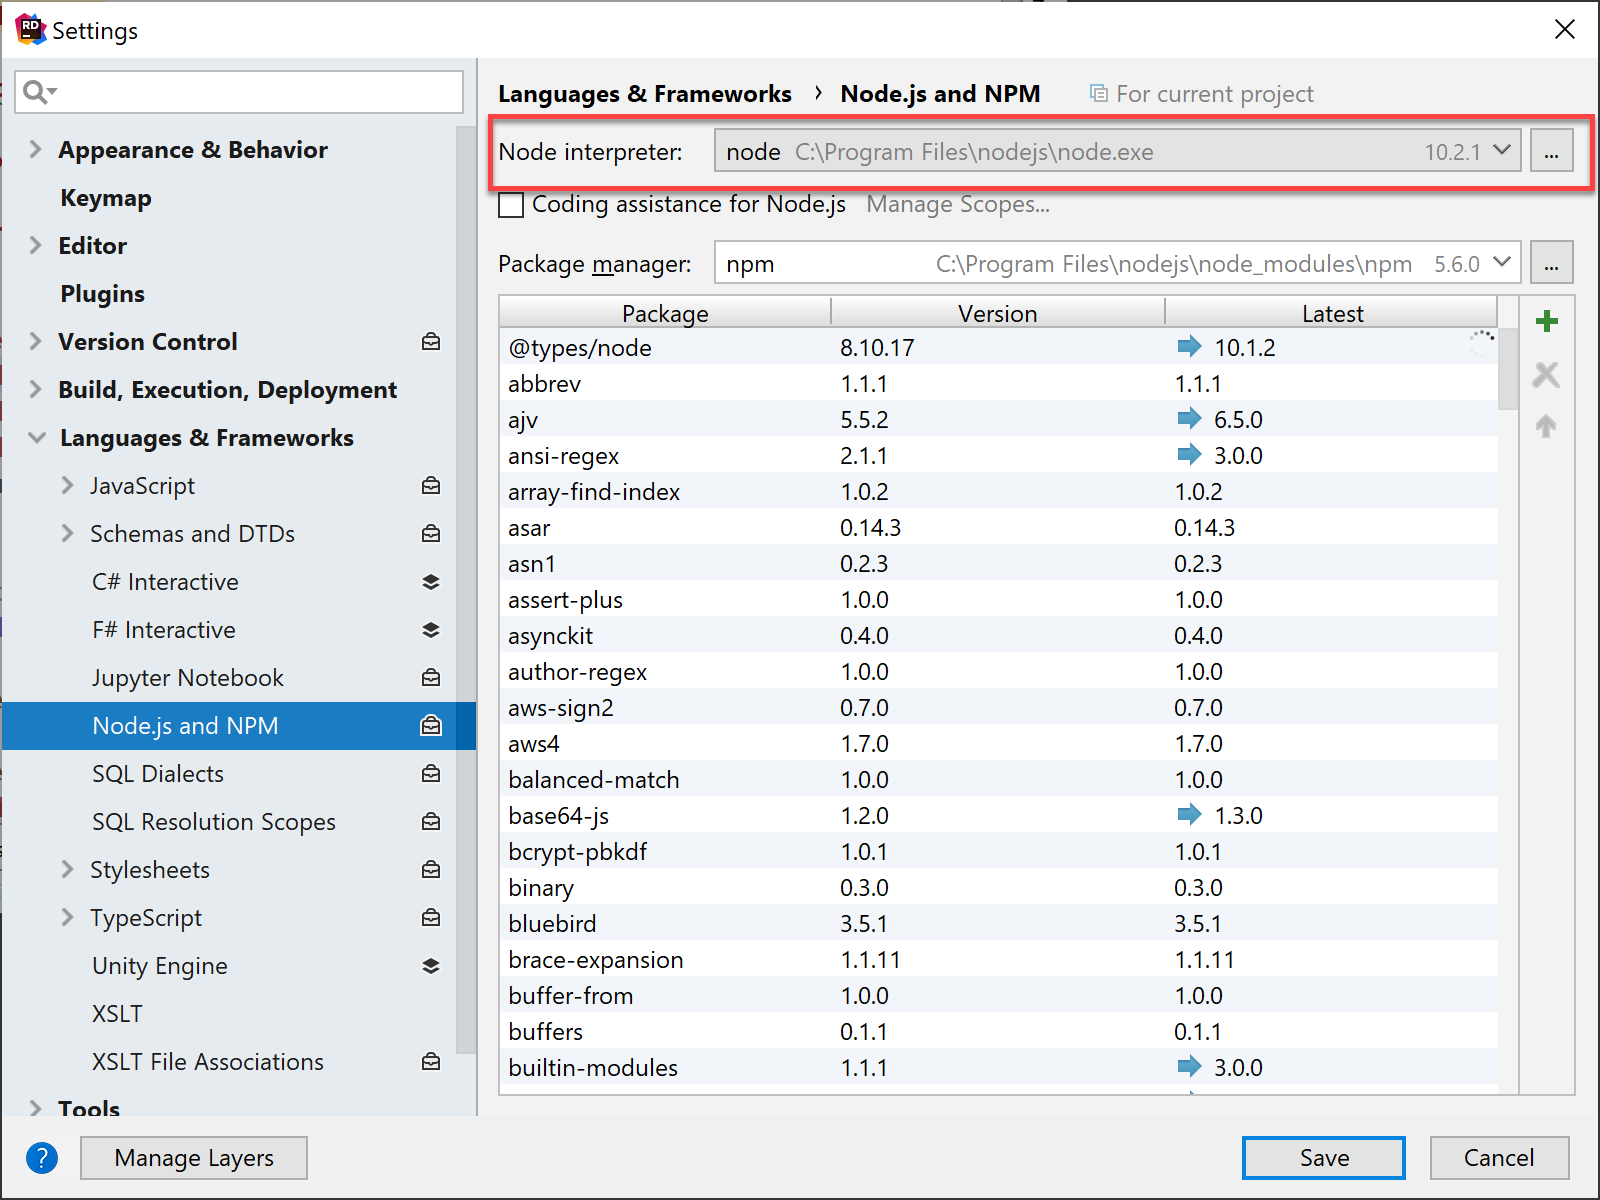The height and width of the screenshot is (1200, 1600).
Task: Expand the Editor section
Action: 36,246
